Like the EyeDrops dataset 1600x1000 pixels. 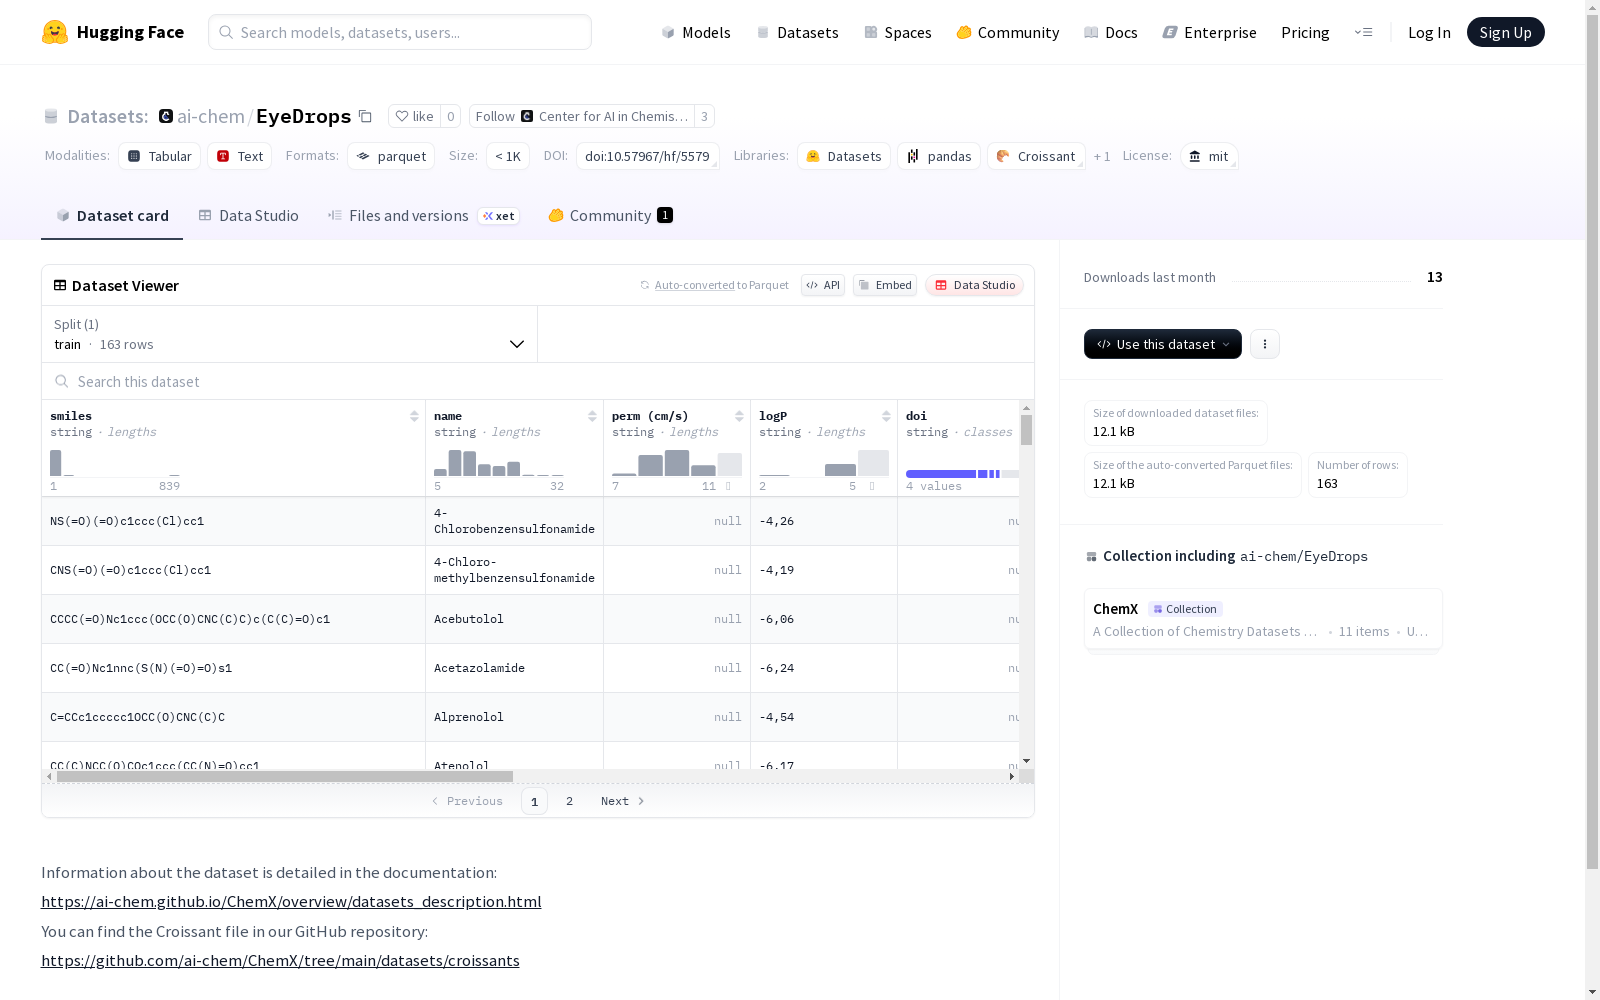[x=414, y=116]
